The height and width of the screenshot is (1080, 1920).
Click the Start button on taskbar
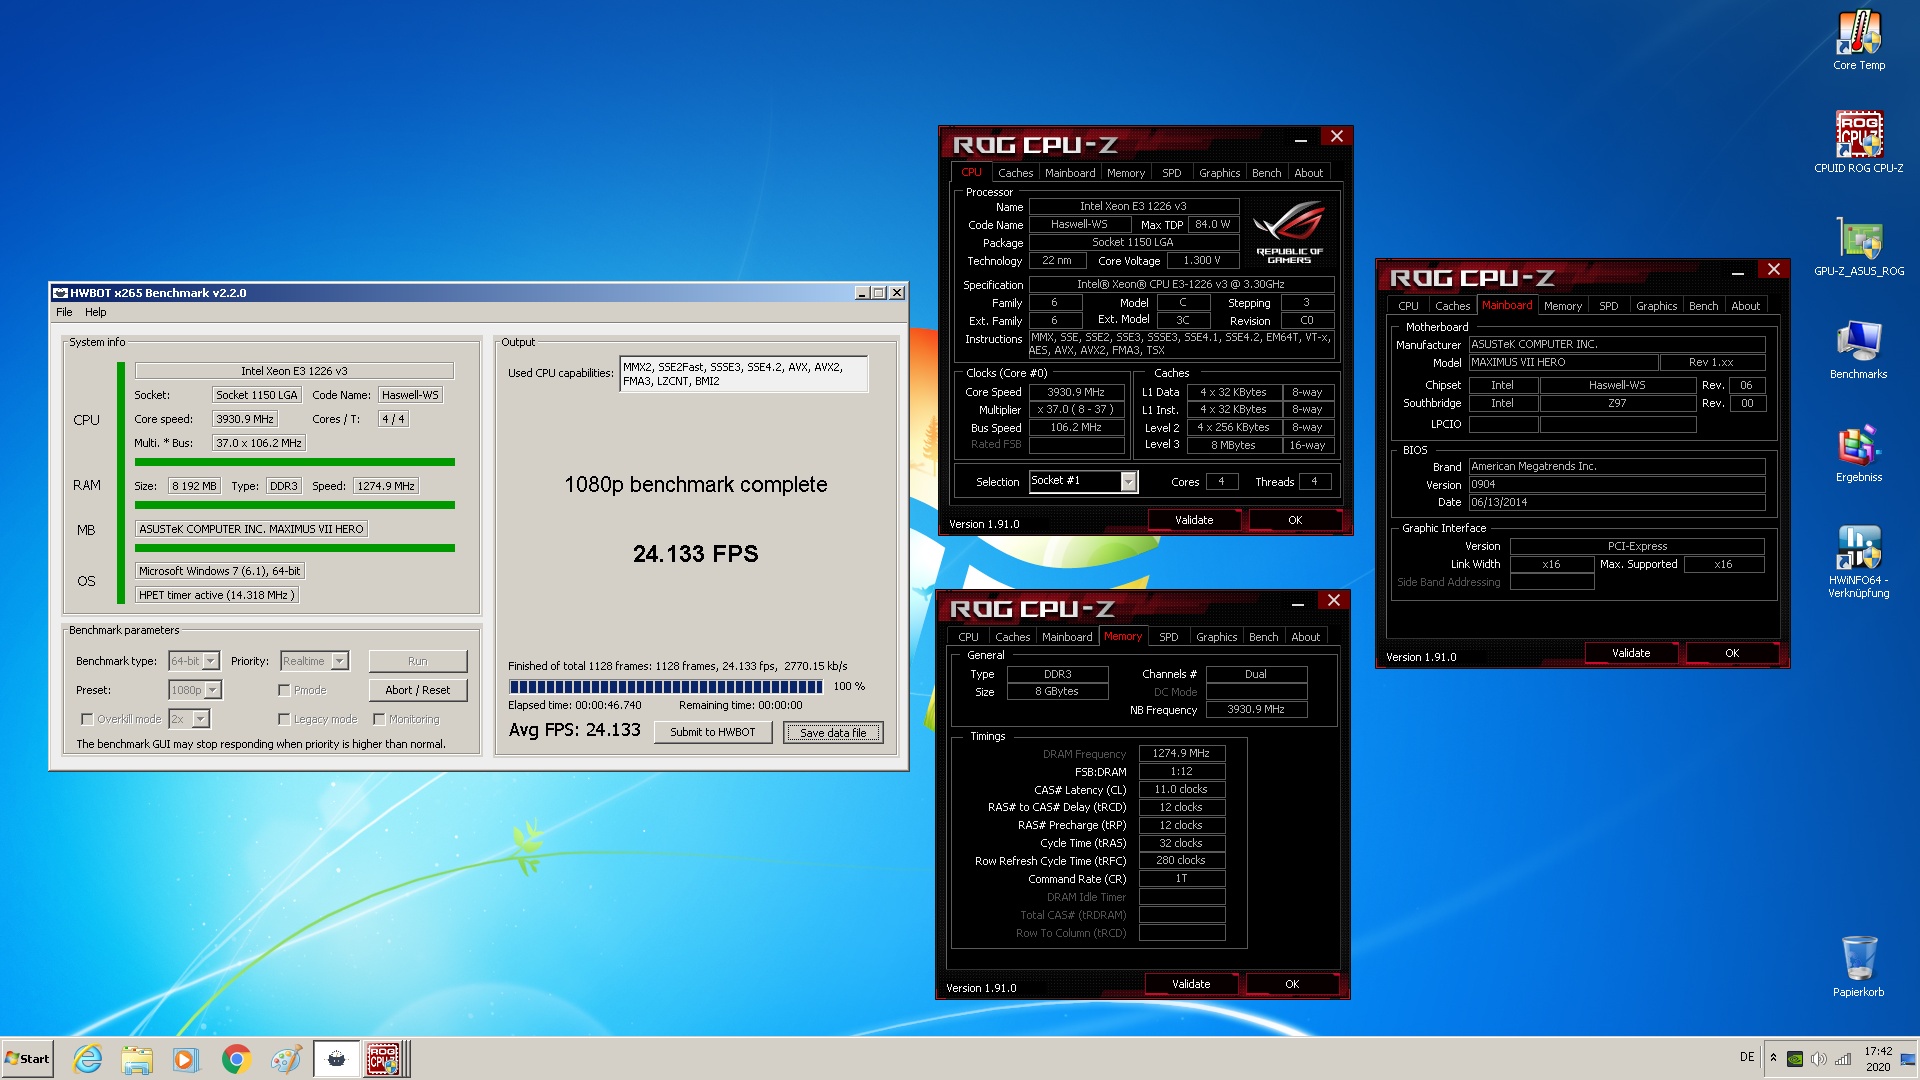[x=28, y=1059]
